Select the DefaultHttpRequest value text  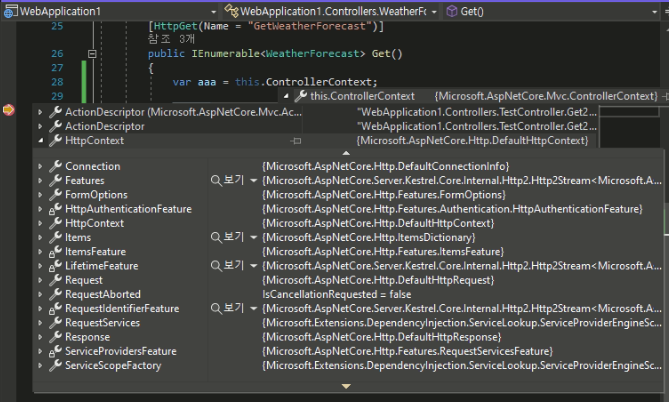click(x=378, y=280)
